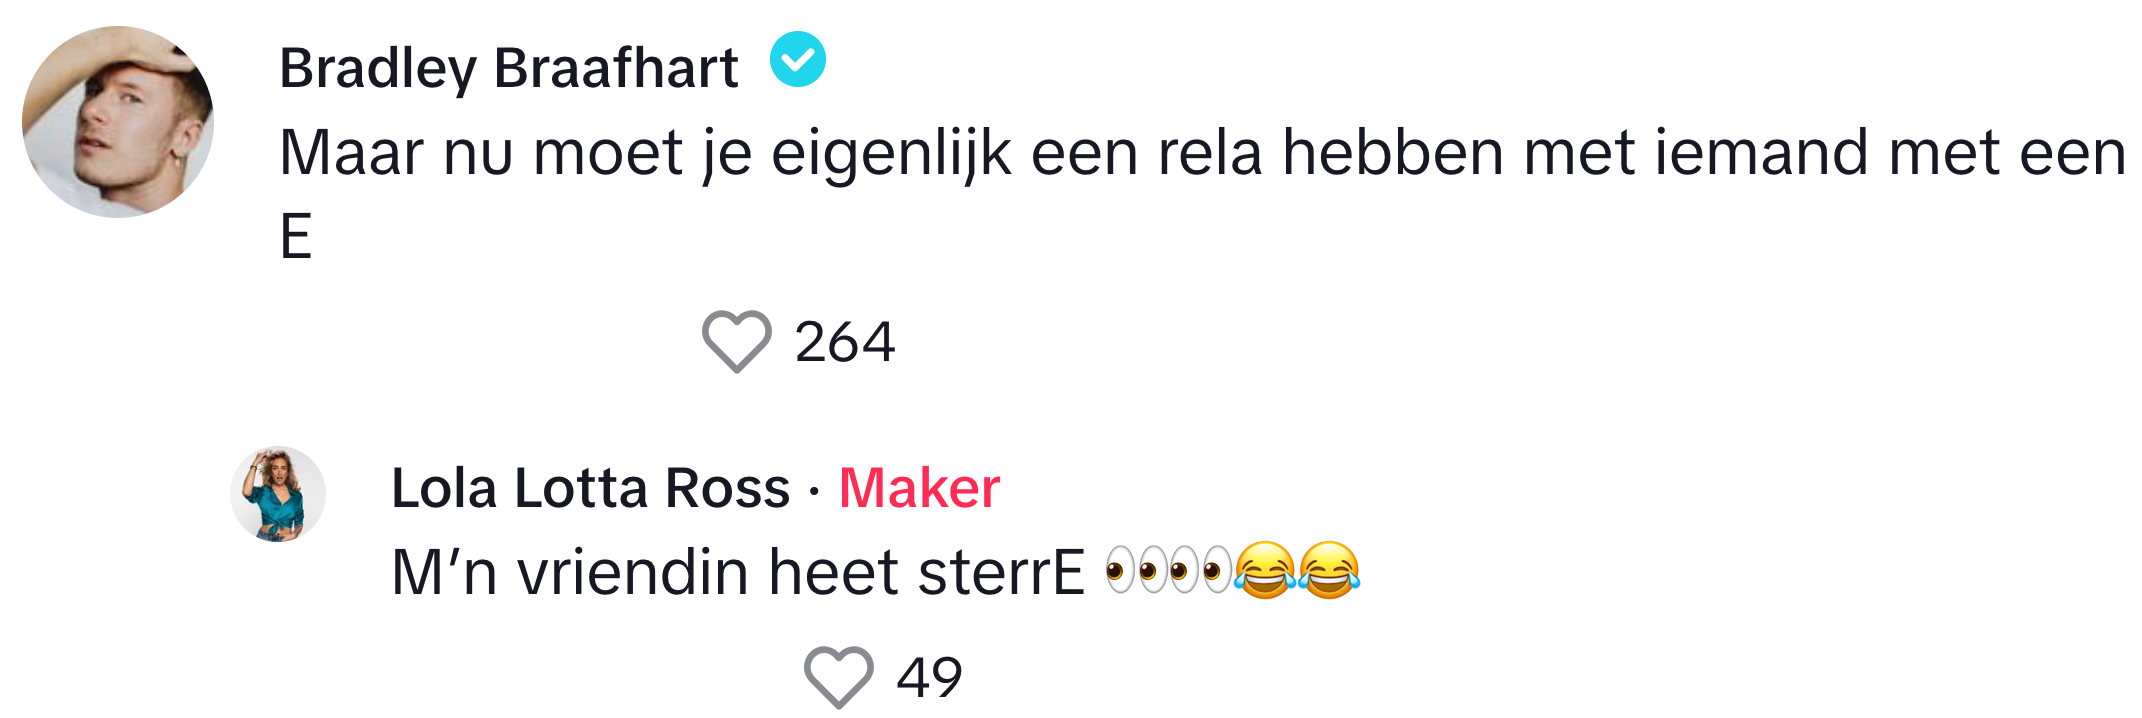
Task: Click the word "sterrE" in the reply
Action: coord(1001,573)
